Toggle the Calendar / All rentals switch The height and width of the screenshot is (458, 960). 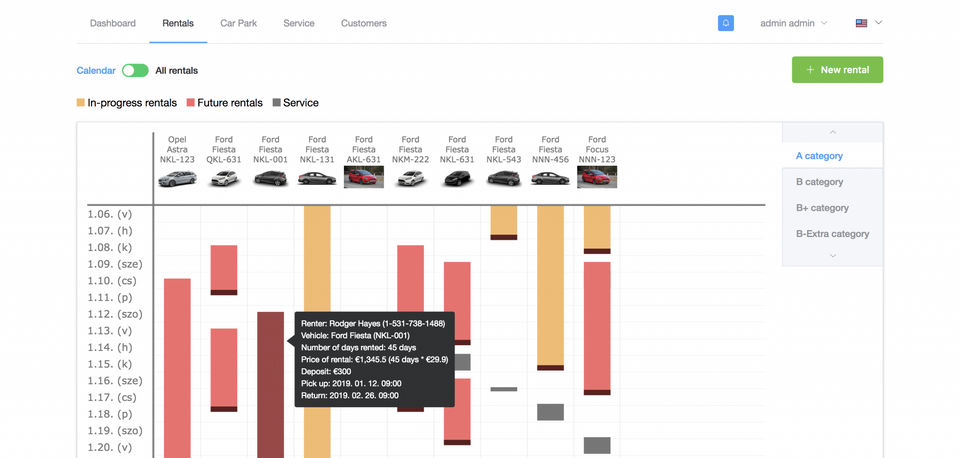click(135, 71)
